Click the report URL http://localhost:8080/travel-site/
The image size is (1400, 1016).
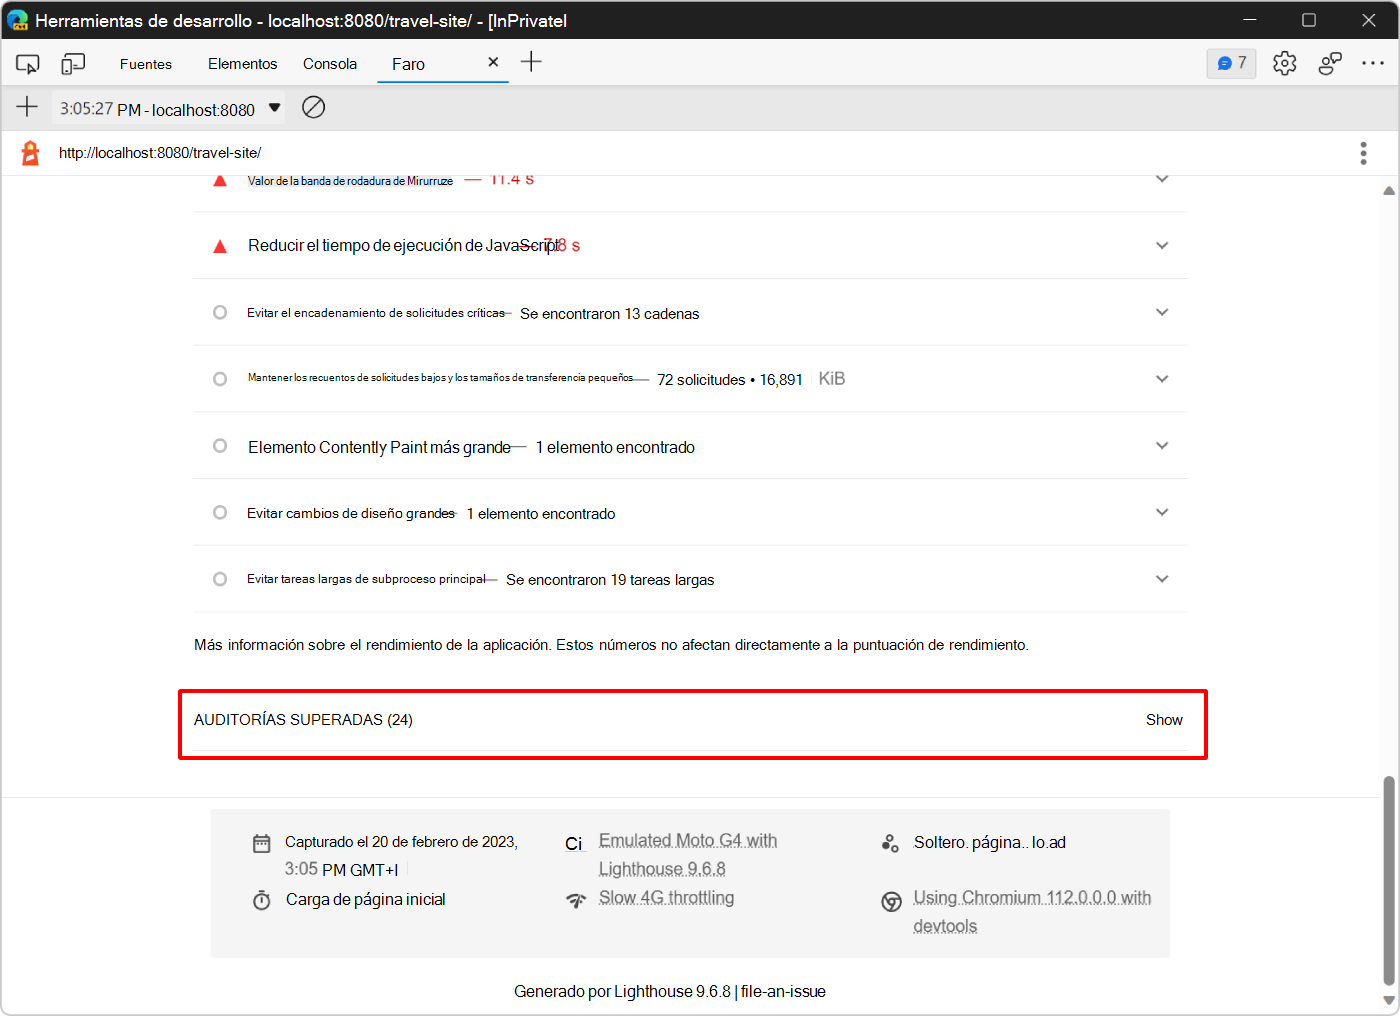click(x=160, y=153)
